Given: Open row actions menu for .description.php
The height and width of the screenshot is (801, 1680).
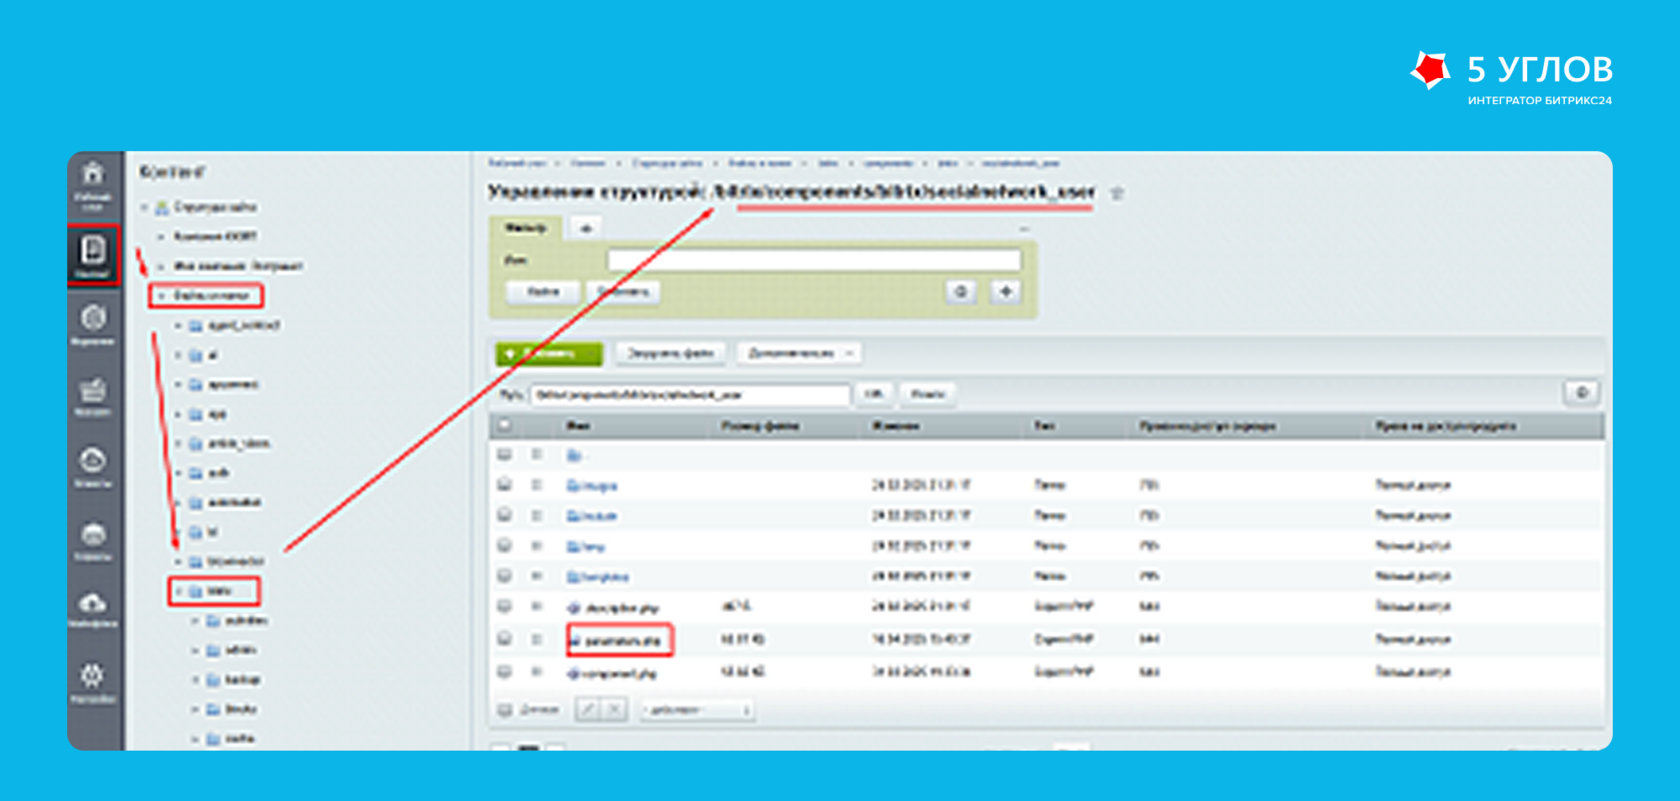Looking at the screenshot, I should pos(537,606).
